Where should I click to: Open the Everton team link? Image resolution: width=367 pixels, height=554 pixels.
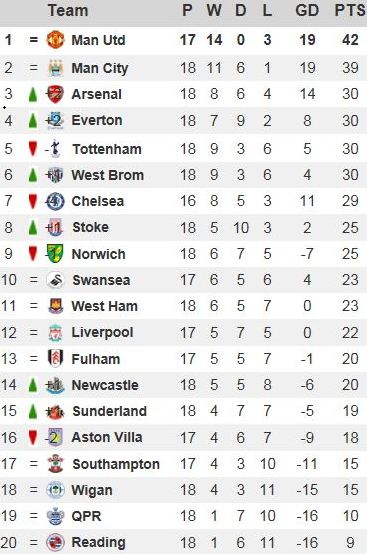tap(97, 120)
